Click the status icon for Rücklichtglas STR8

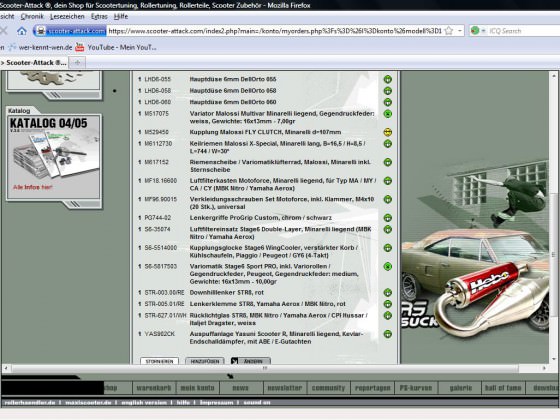388,315
